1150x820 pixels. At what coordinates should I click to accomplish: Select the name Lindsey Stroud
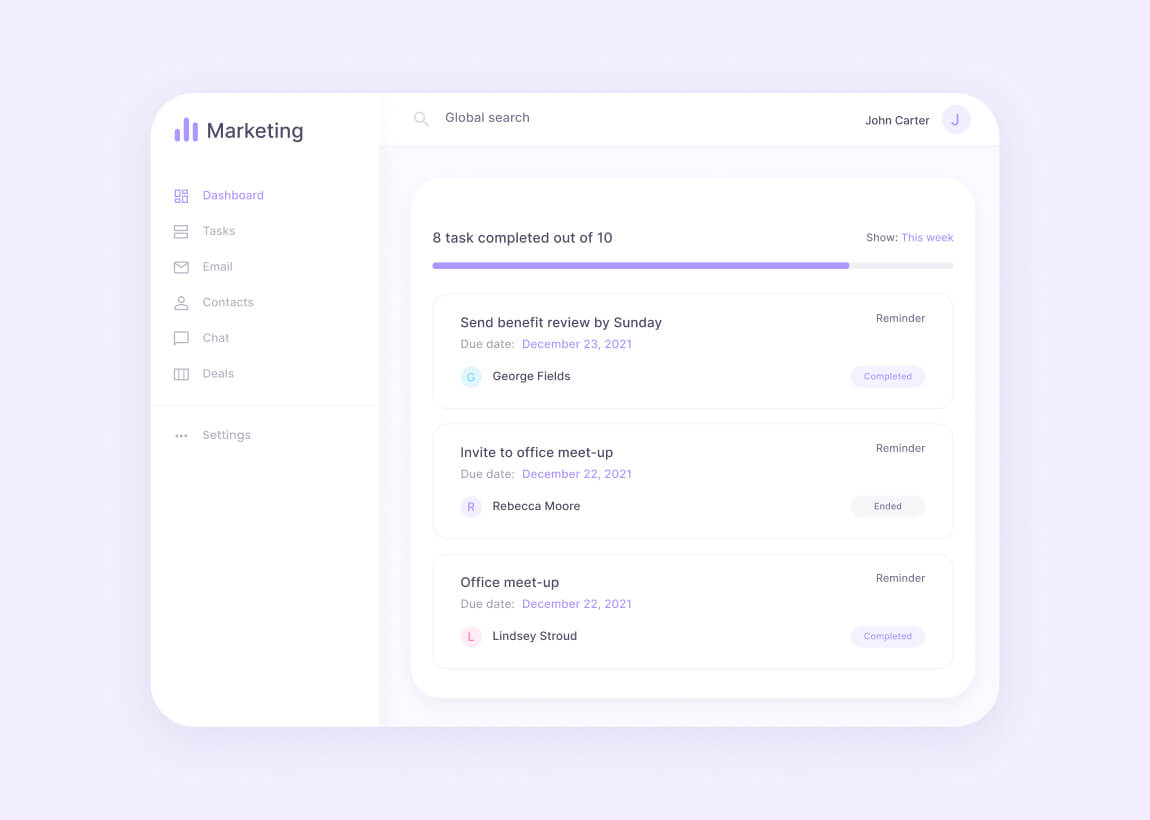click(x=535, y=636)
